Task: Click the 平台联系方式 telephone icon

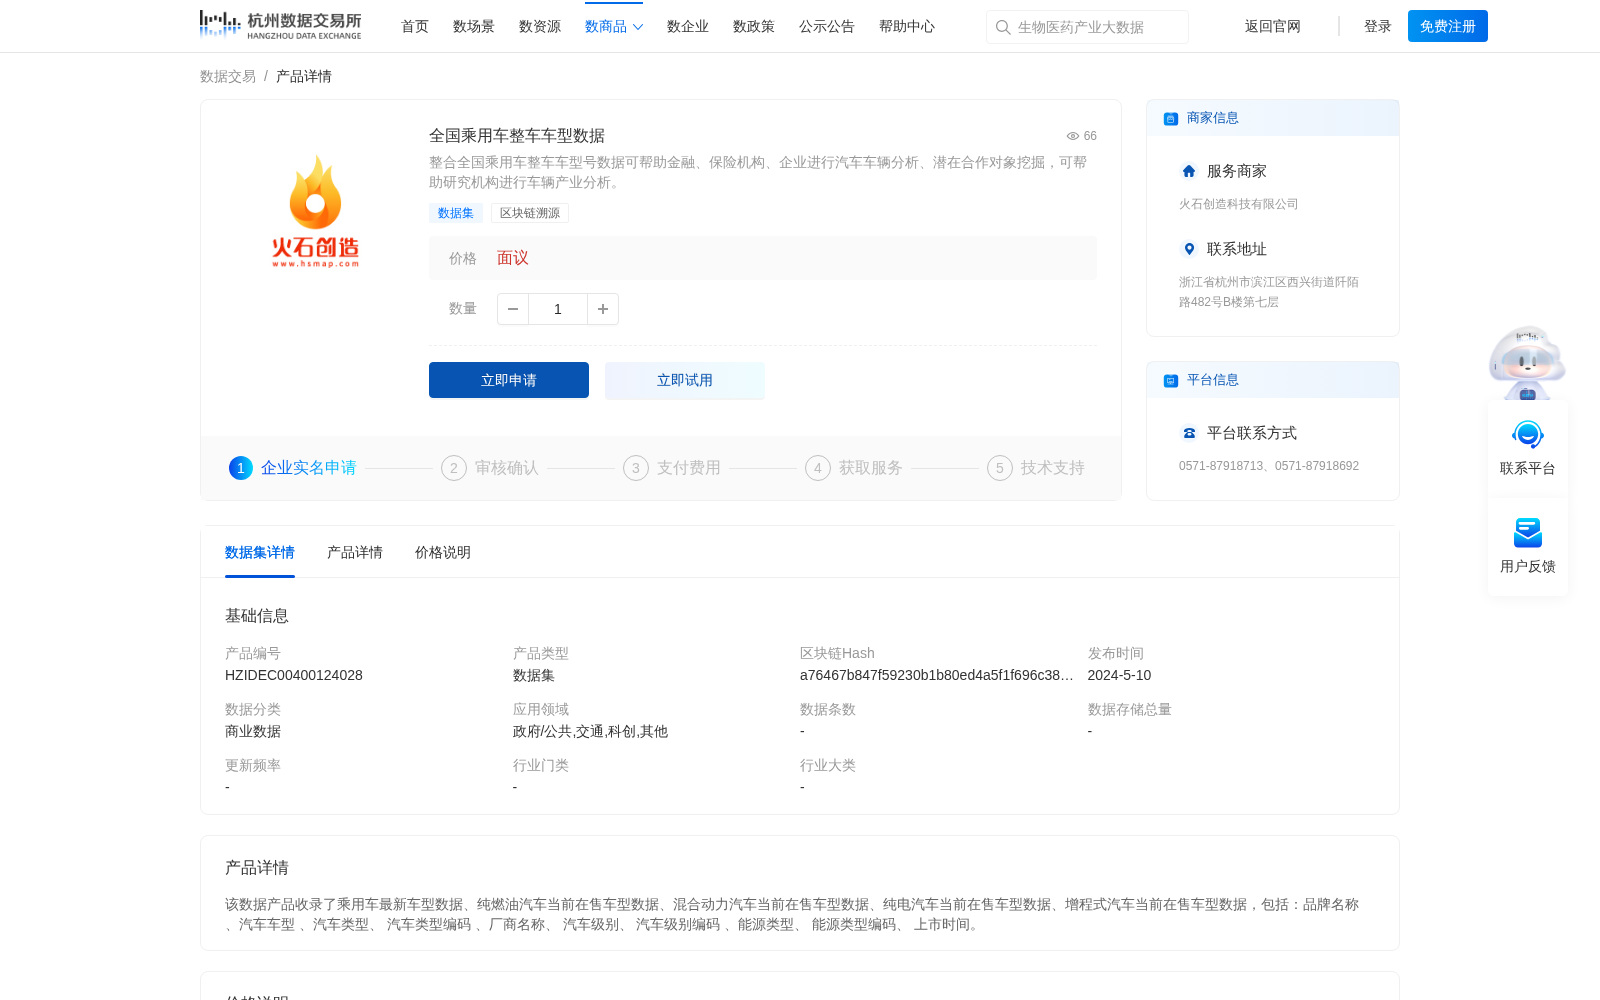Action: (x=1189, y=433)
